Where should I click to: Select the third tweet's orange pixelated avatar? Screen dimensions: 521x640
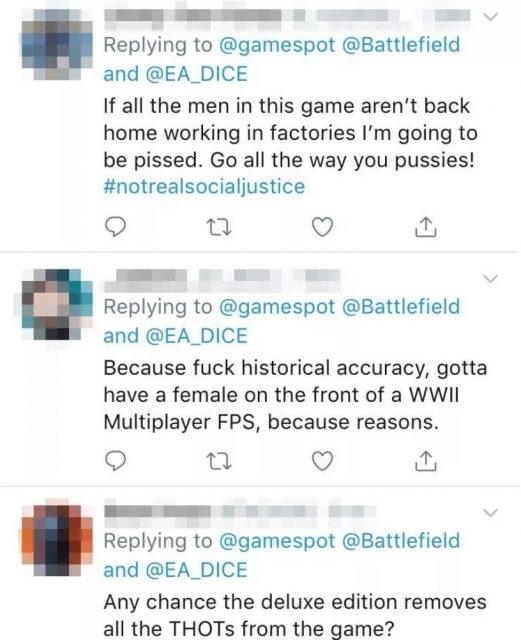click(57, 540)
